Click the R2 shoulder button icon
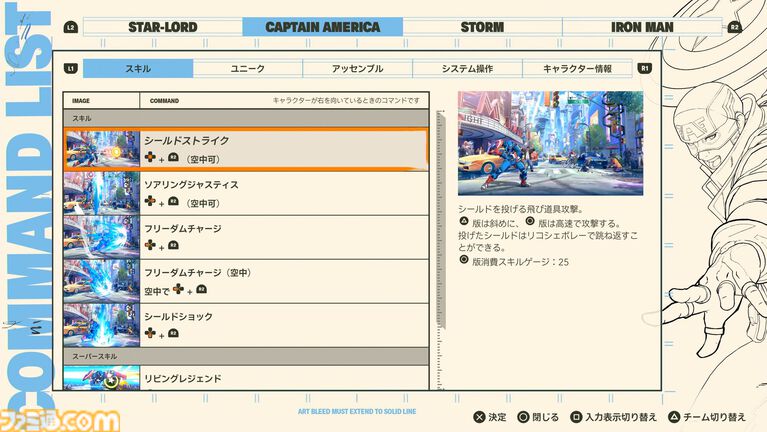The height and width of the screenshot is (432, 767). pyautogui.click(x=734, y=27)
